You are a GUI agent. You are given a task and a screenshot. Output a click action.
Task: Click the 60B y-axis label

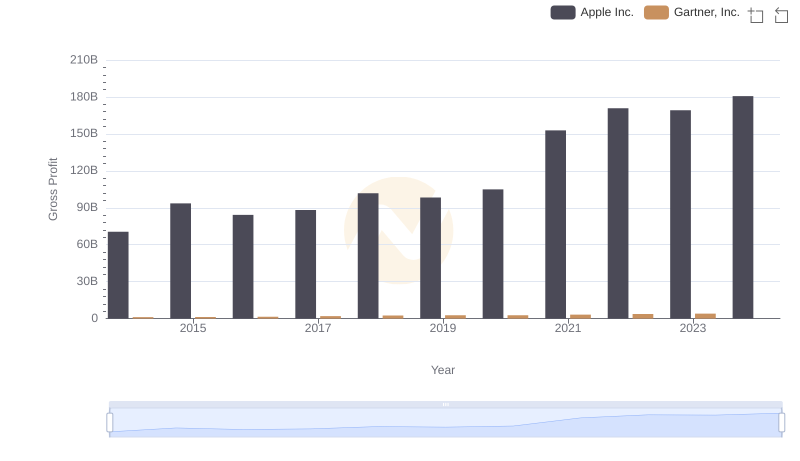tap(87, 244)
